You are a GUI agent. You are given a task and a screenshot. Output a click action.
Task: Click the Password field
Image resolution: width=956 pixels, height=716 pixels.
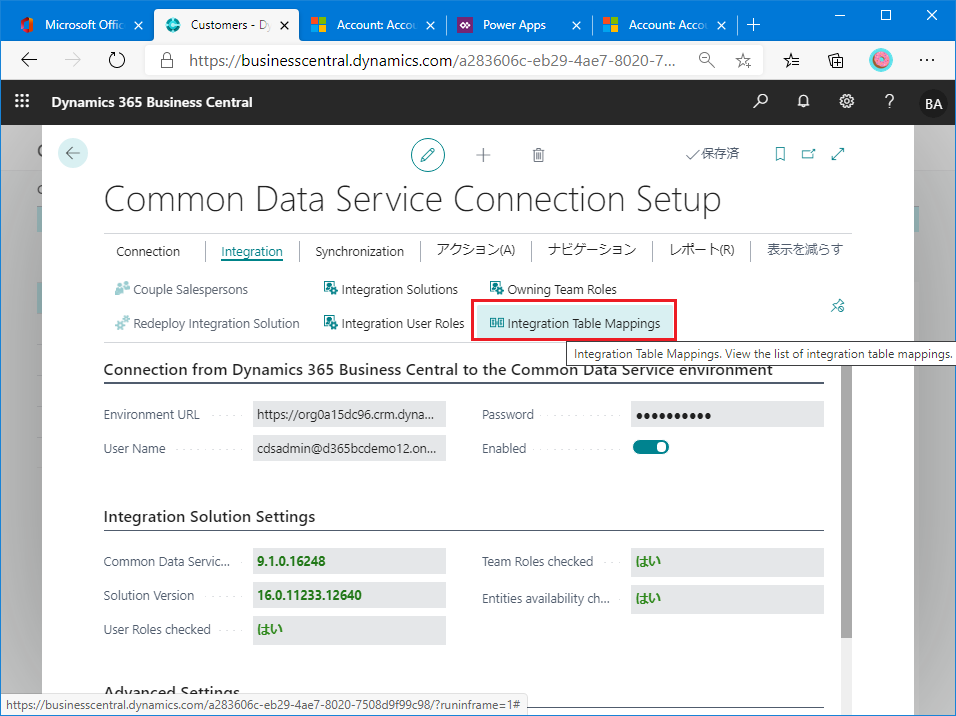[x=727, y=414]
